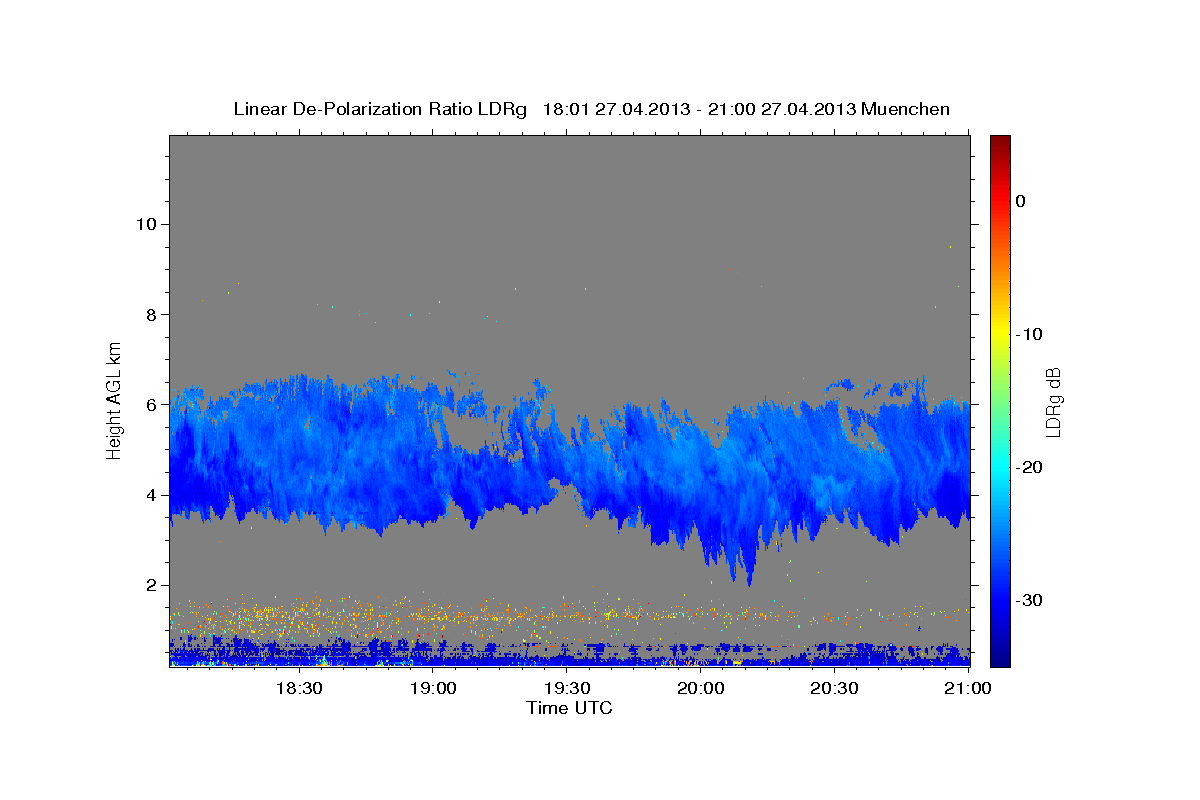Click the end time '21:00 27.04.2013' in the title
The height and width of the screenshot is (800, 1200).
(782, 109)
